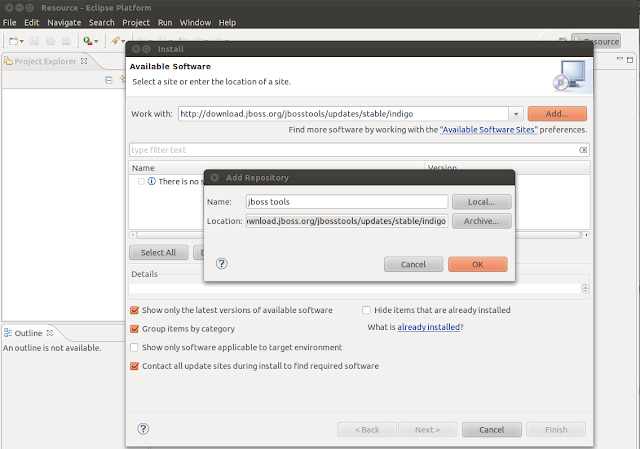
Task: Click the scroll right arrow of software list
Action: (586, 235)
